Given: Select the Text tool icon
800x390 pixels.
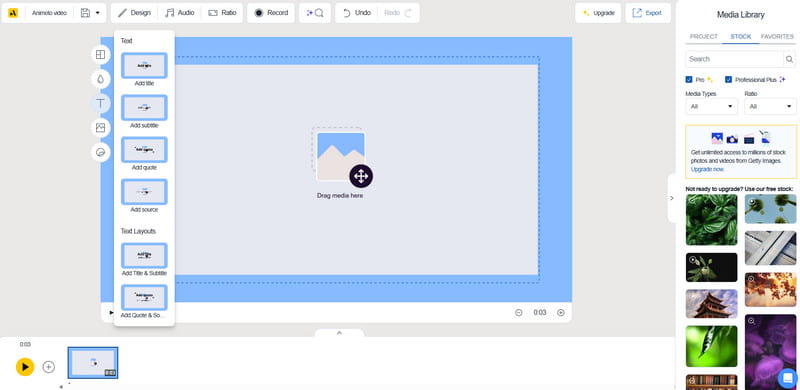Looking at the screenshot, I should (101, 104).
